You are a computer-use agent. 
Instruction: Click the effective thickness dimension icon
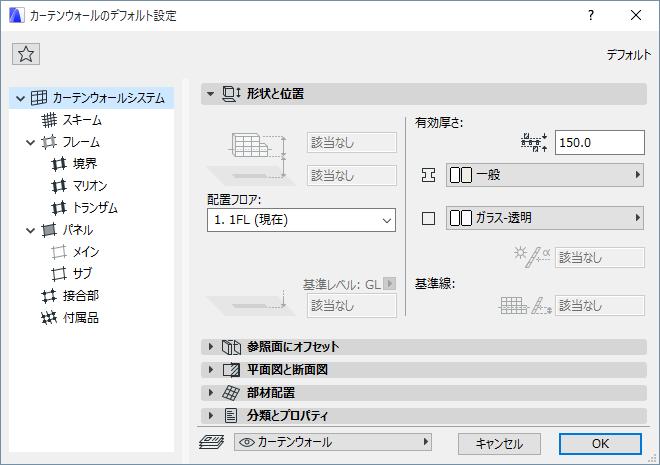coord(534,142)
